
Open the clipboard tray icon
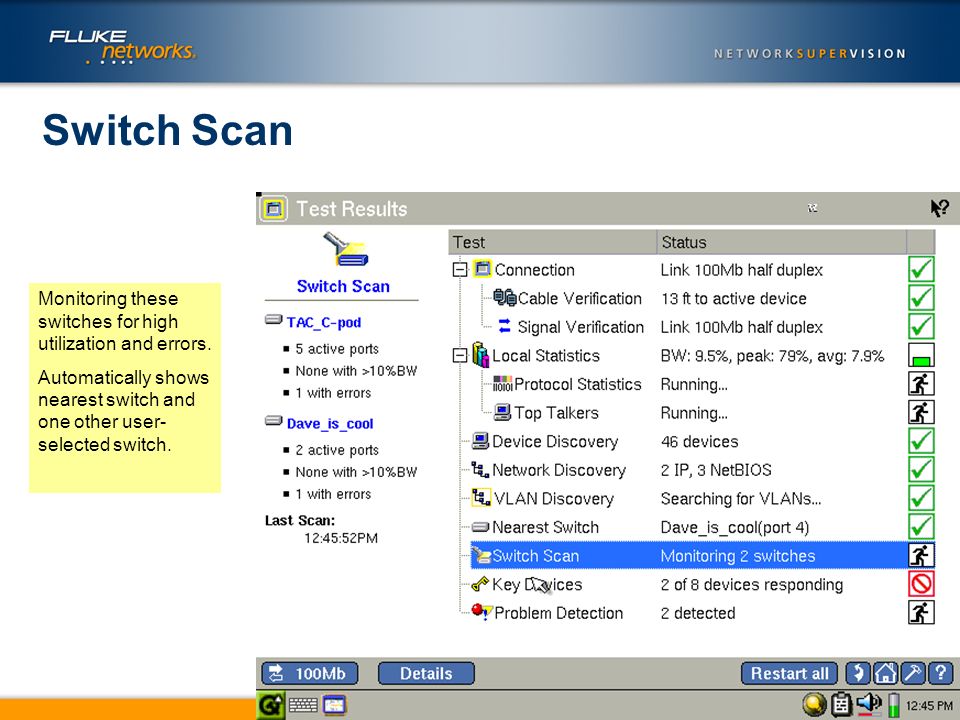(x=841, y=705)
